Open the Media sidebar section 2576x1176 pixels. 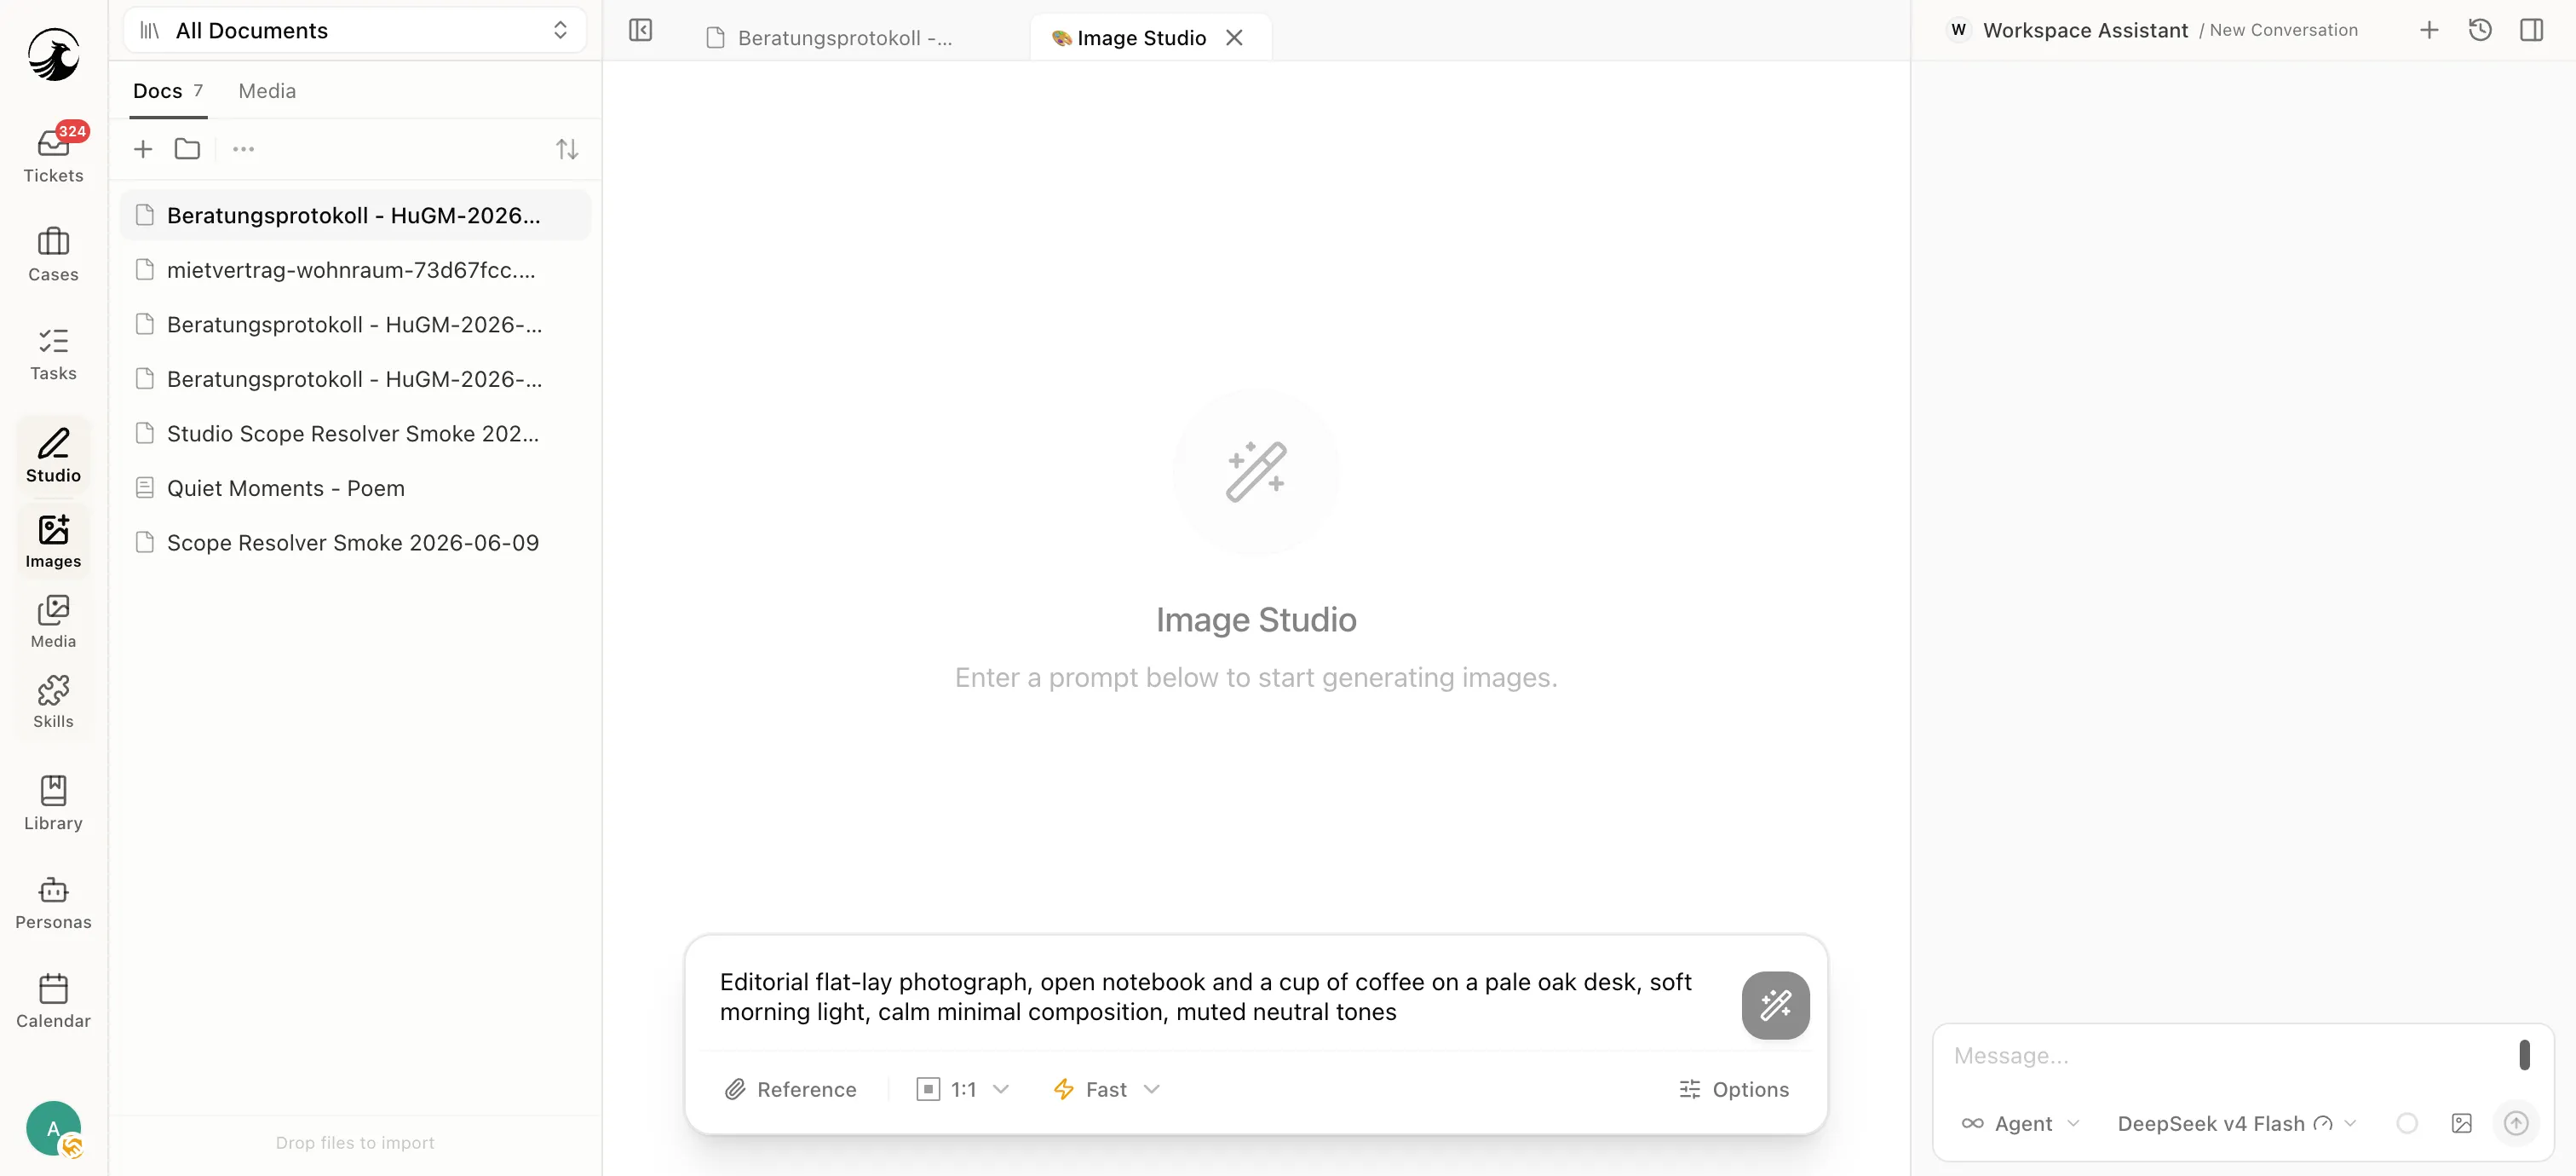click(x=53, y=621)
